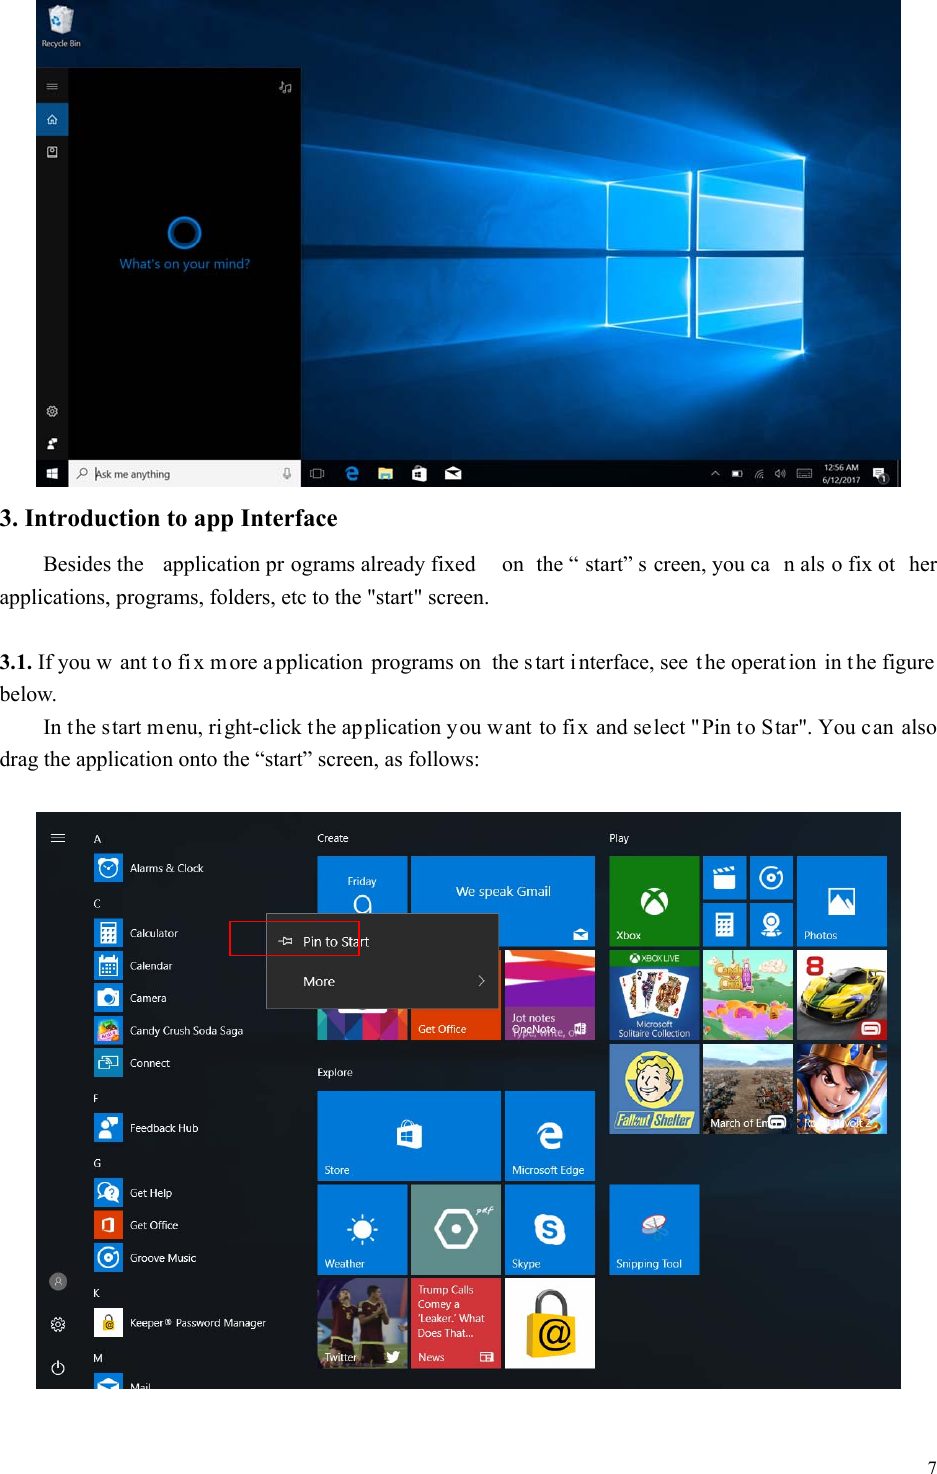Select Pin to Start in the context menu
937x1474 pixels.
[336, 941]
